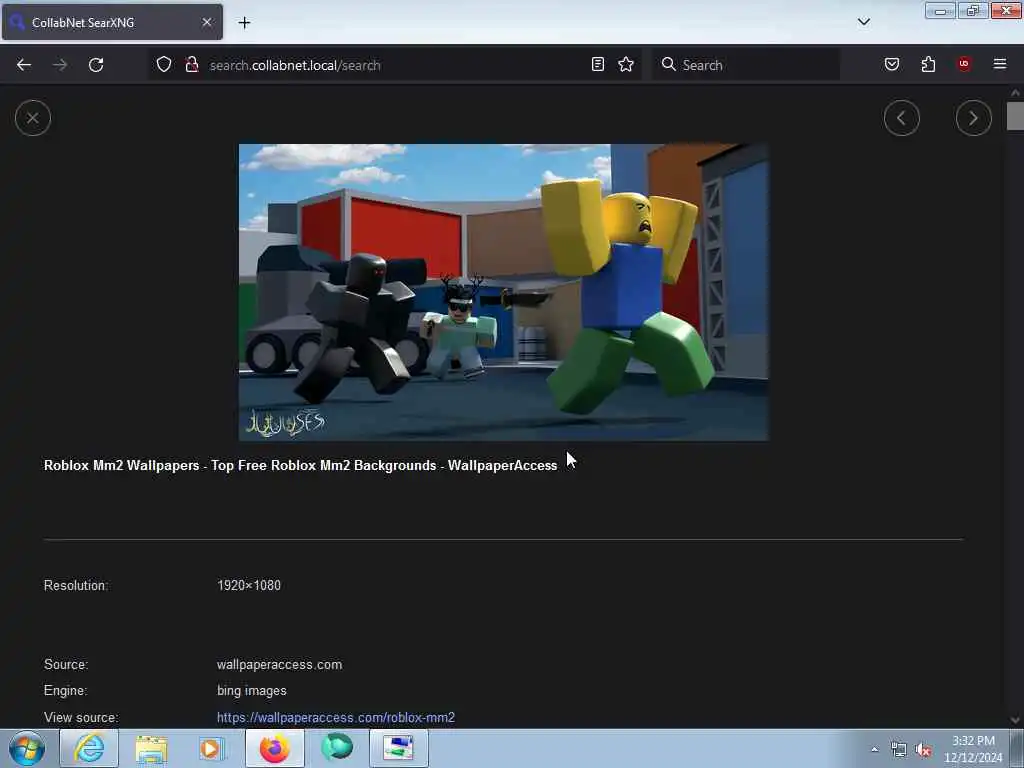The height and width of the screenshot is (768, 1024).
Task: List all tabs dropdown arrow
Action: (864, 22)
